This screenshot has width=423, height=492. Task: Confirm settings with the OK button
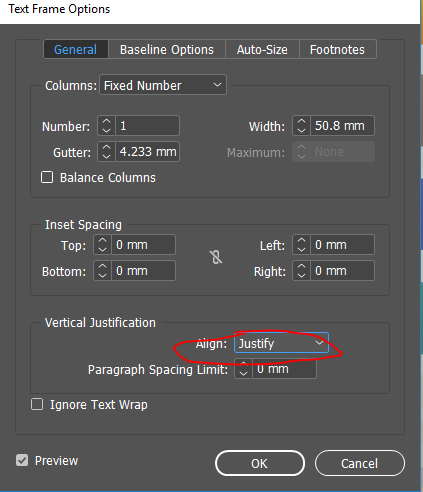[x=260, y=463]
